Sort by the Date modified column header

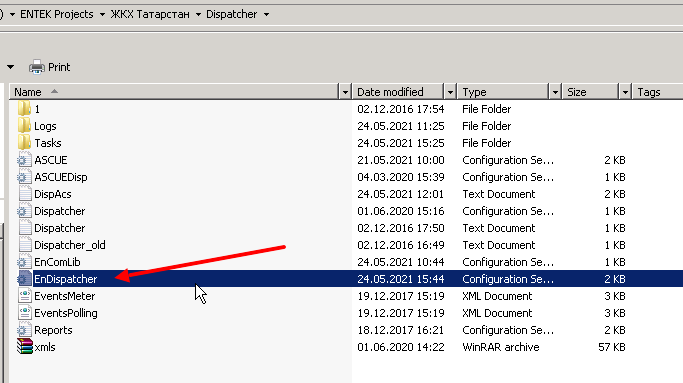(398, 92)
